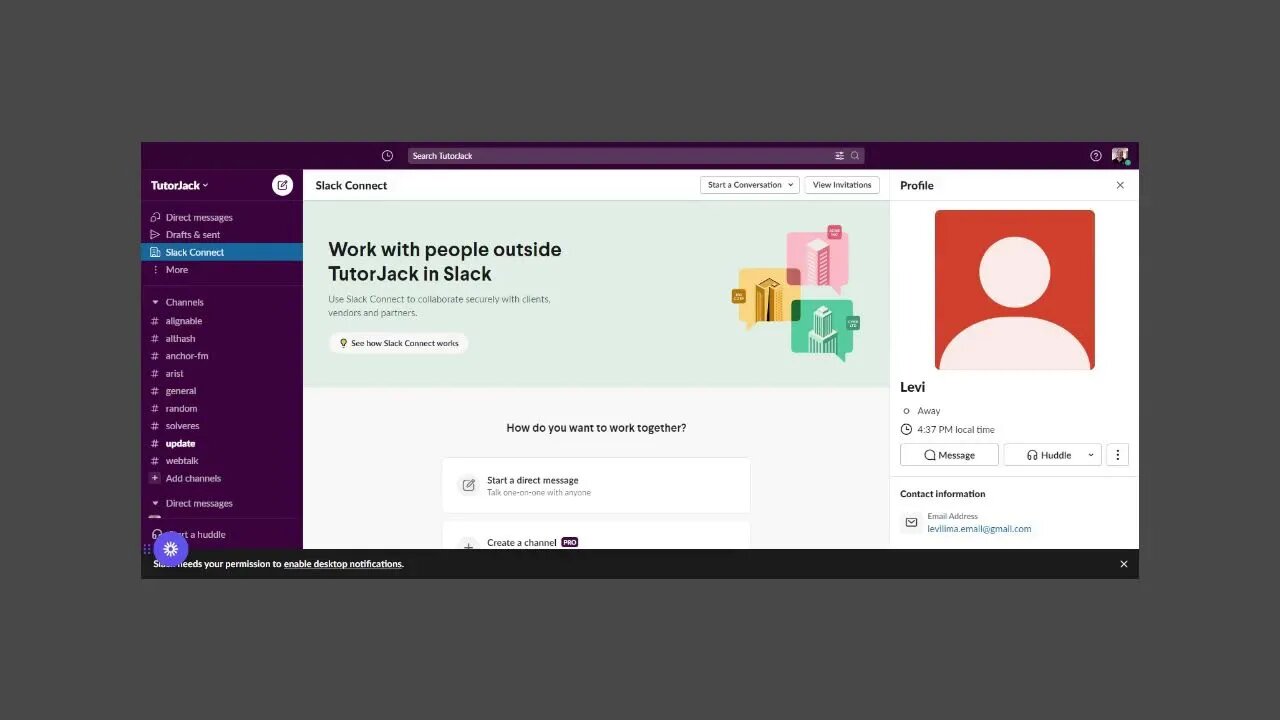Dismiss the desktop notifications banner
This screenshot has height=720, width=1280.
(1124, 564)
